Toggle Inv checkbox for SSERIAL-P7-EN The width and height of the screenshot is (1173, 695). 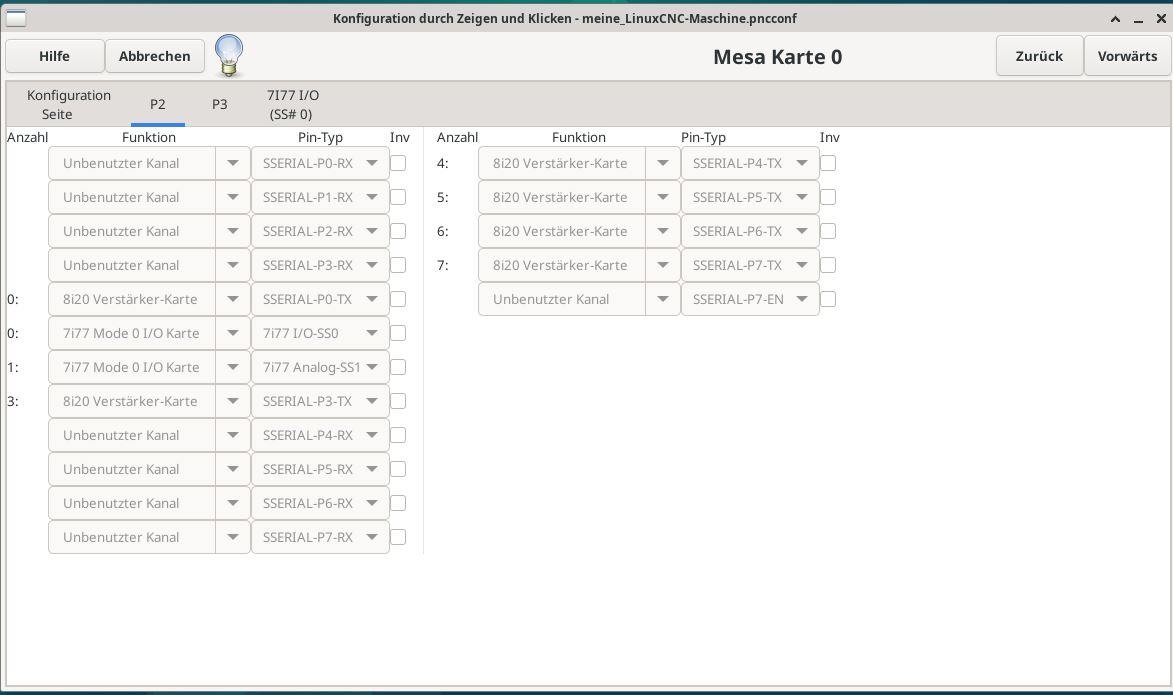coord(828,299)
